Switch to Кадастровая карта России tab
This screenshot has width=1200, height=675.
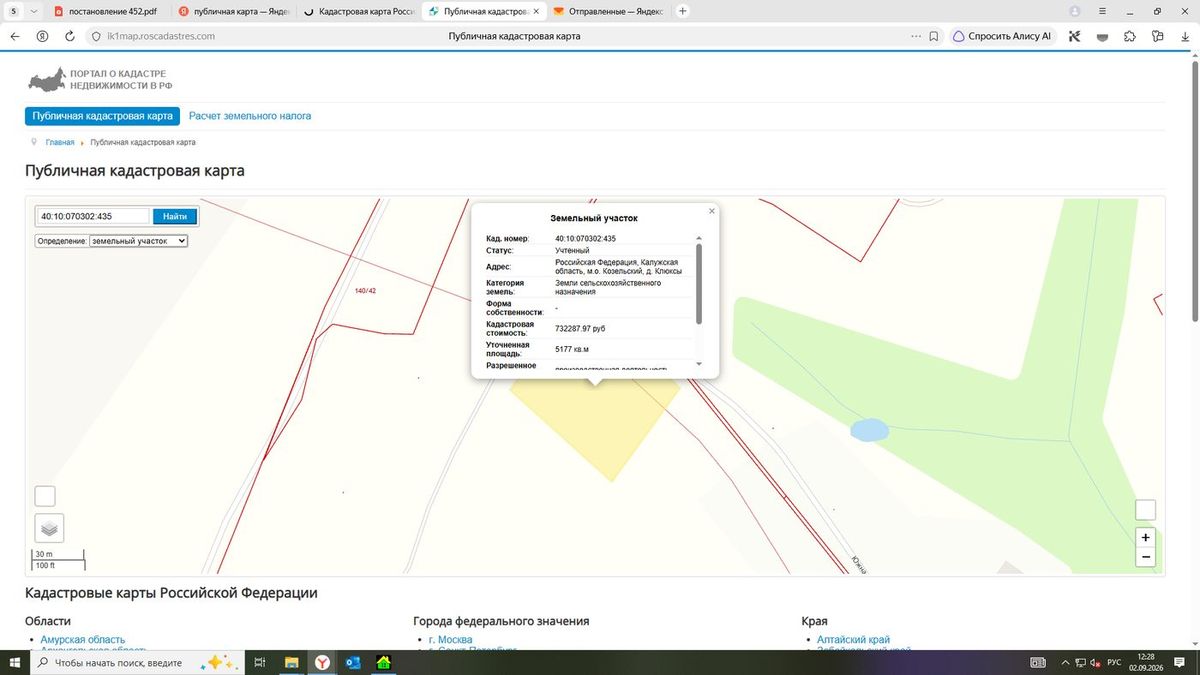pos(357,11)
